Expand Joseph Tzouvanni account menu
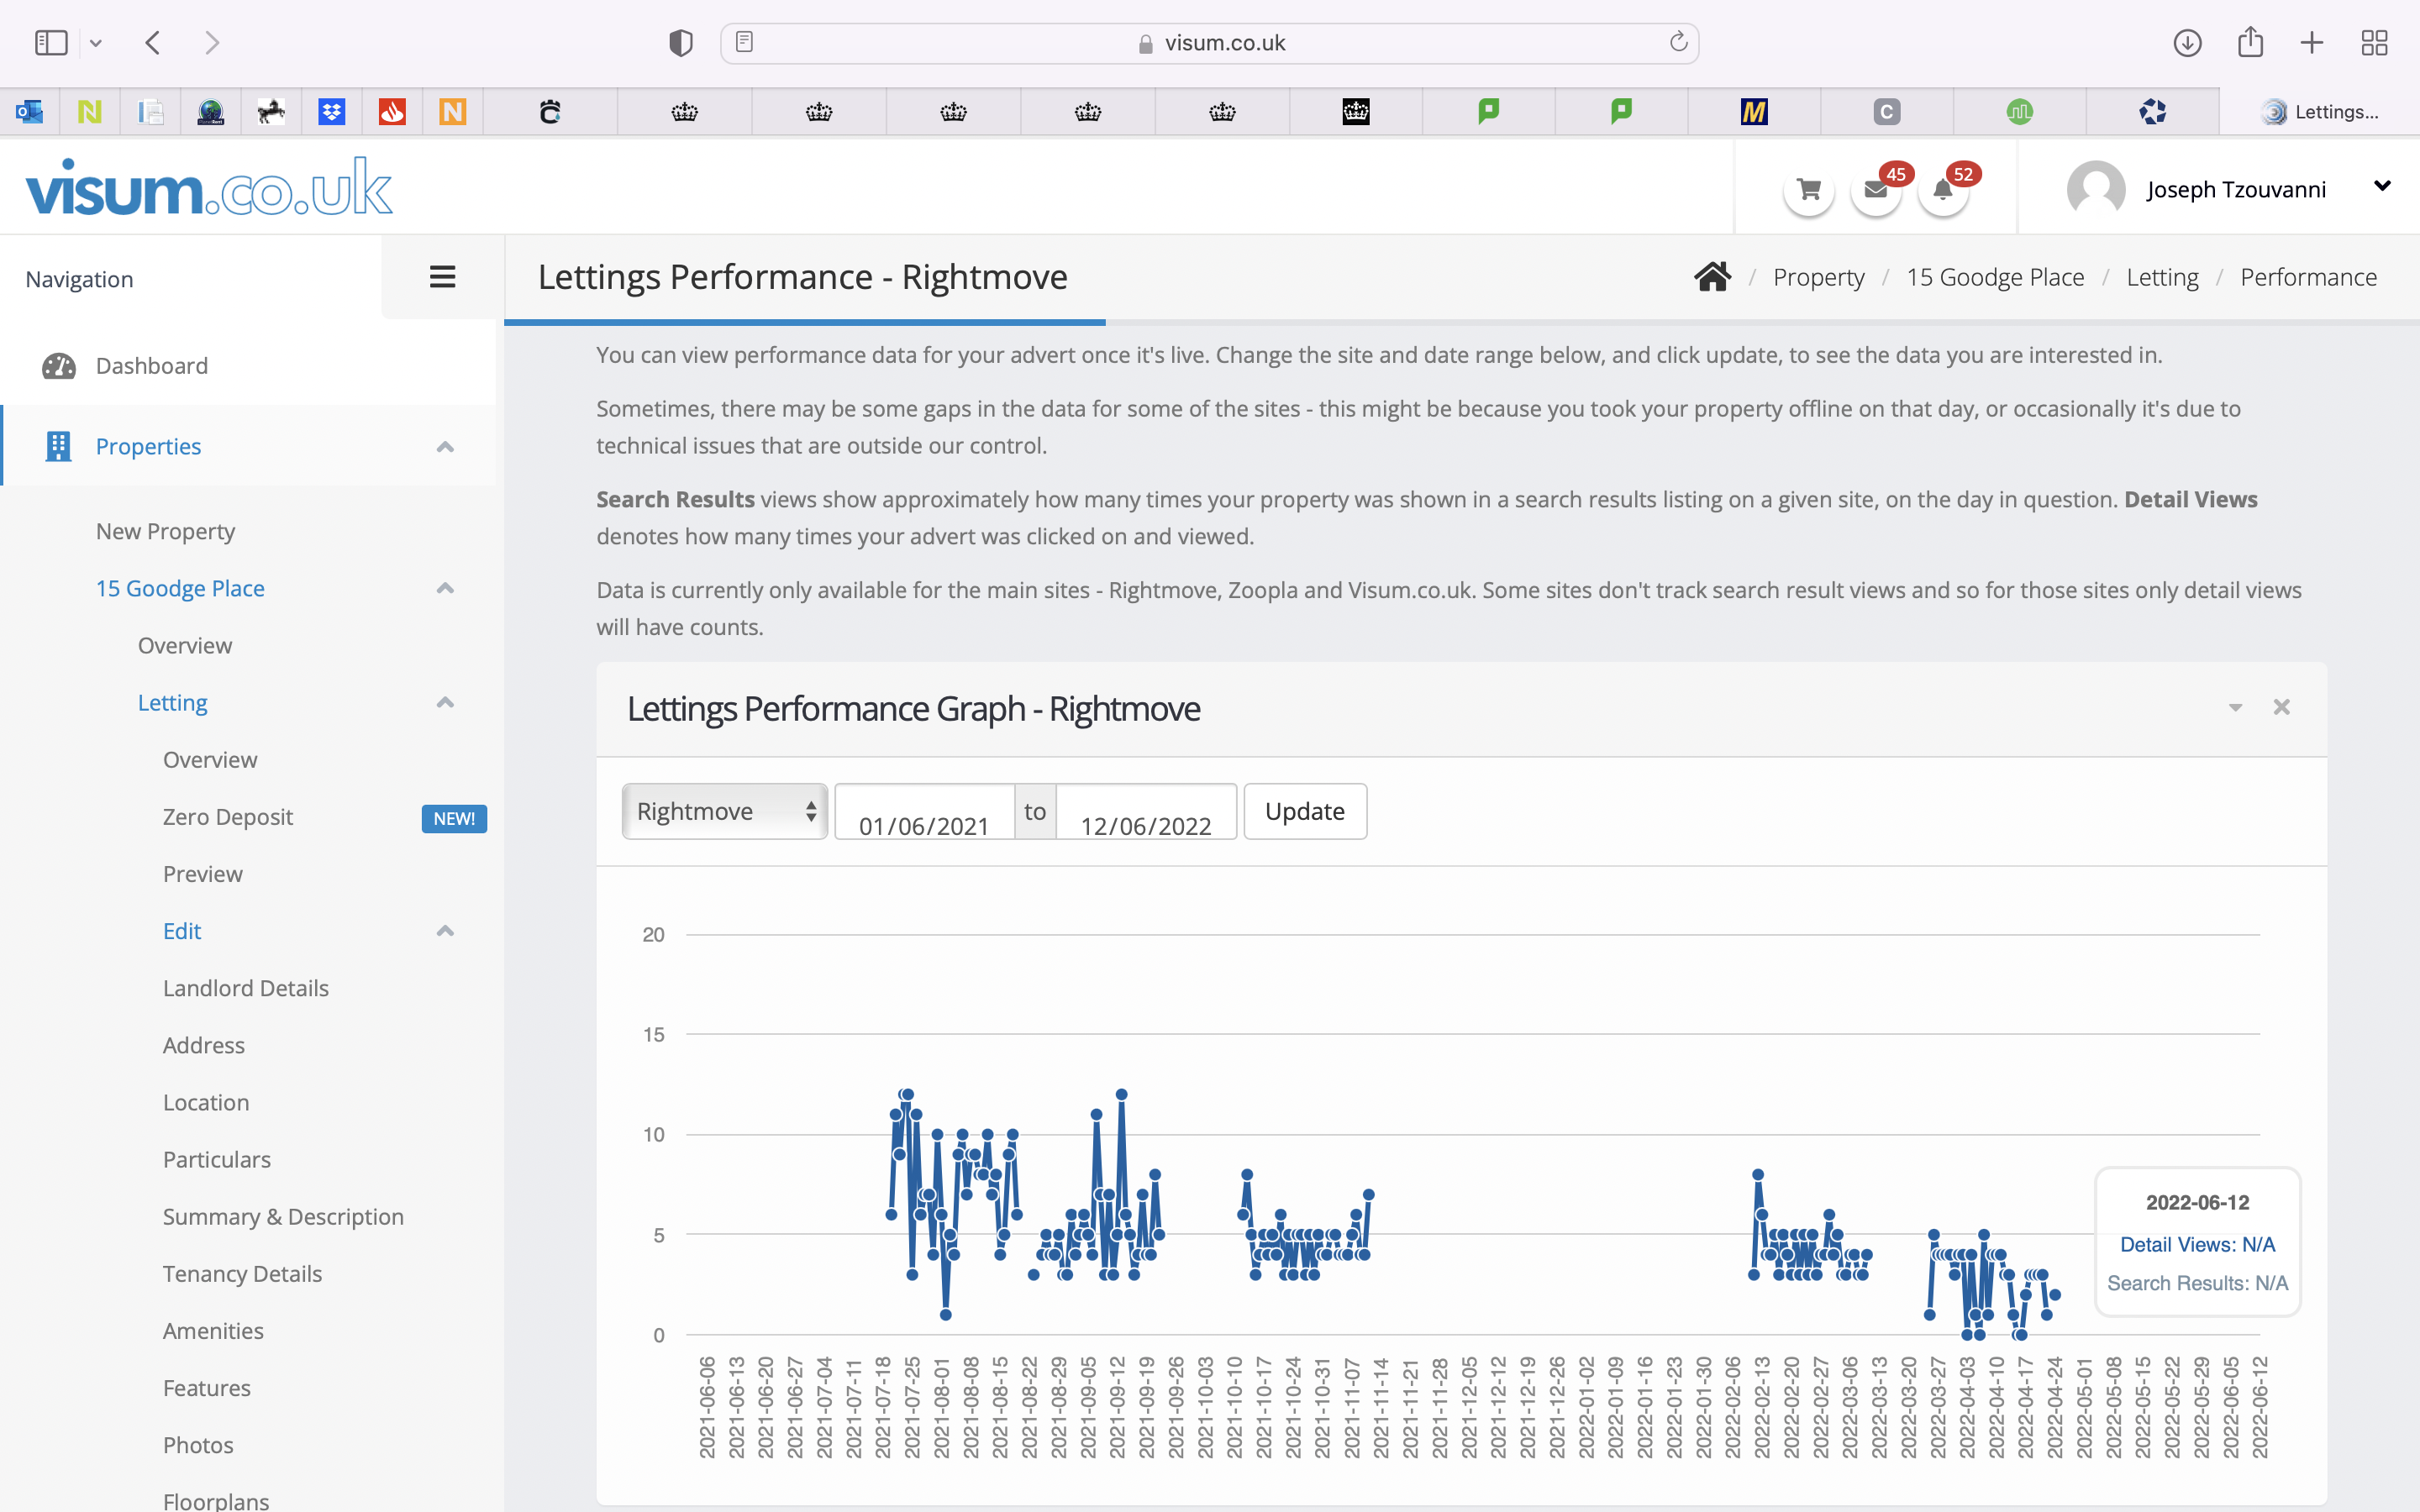Image resolution: width=2420 pixels, height=1512 pixels. (2382, 186)
